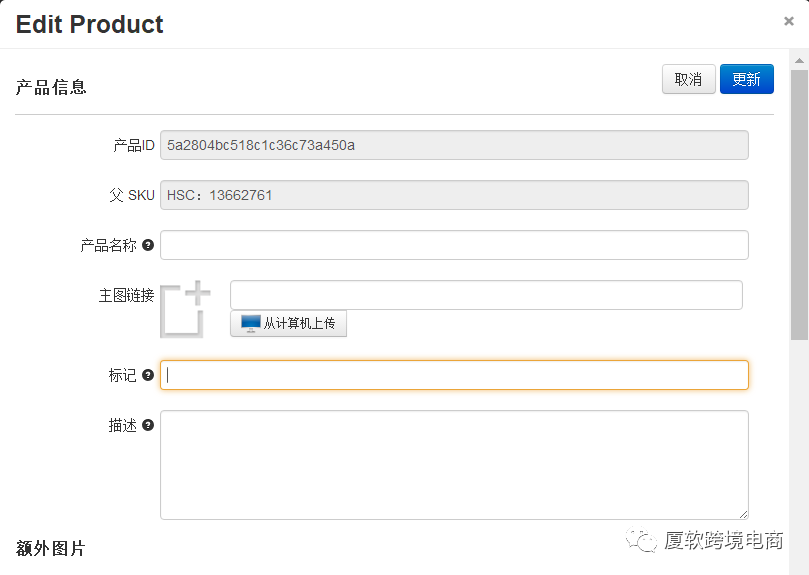This screenshot has width=809, height=575.
Task: Click inside the 描述 text area
Action: click(x=454, y=464)
